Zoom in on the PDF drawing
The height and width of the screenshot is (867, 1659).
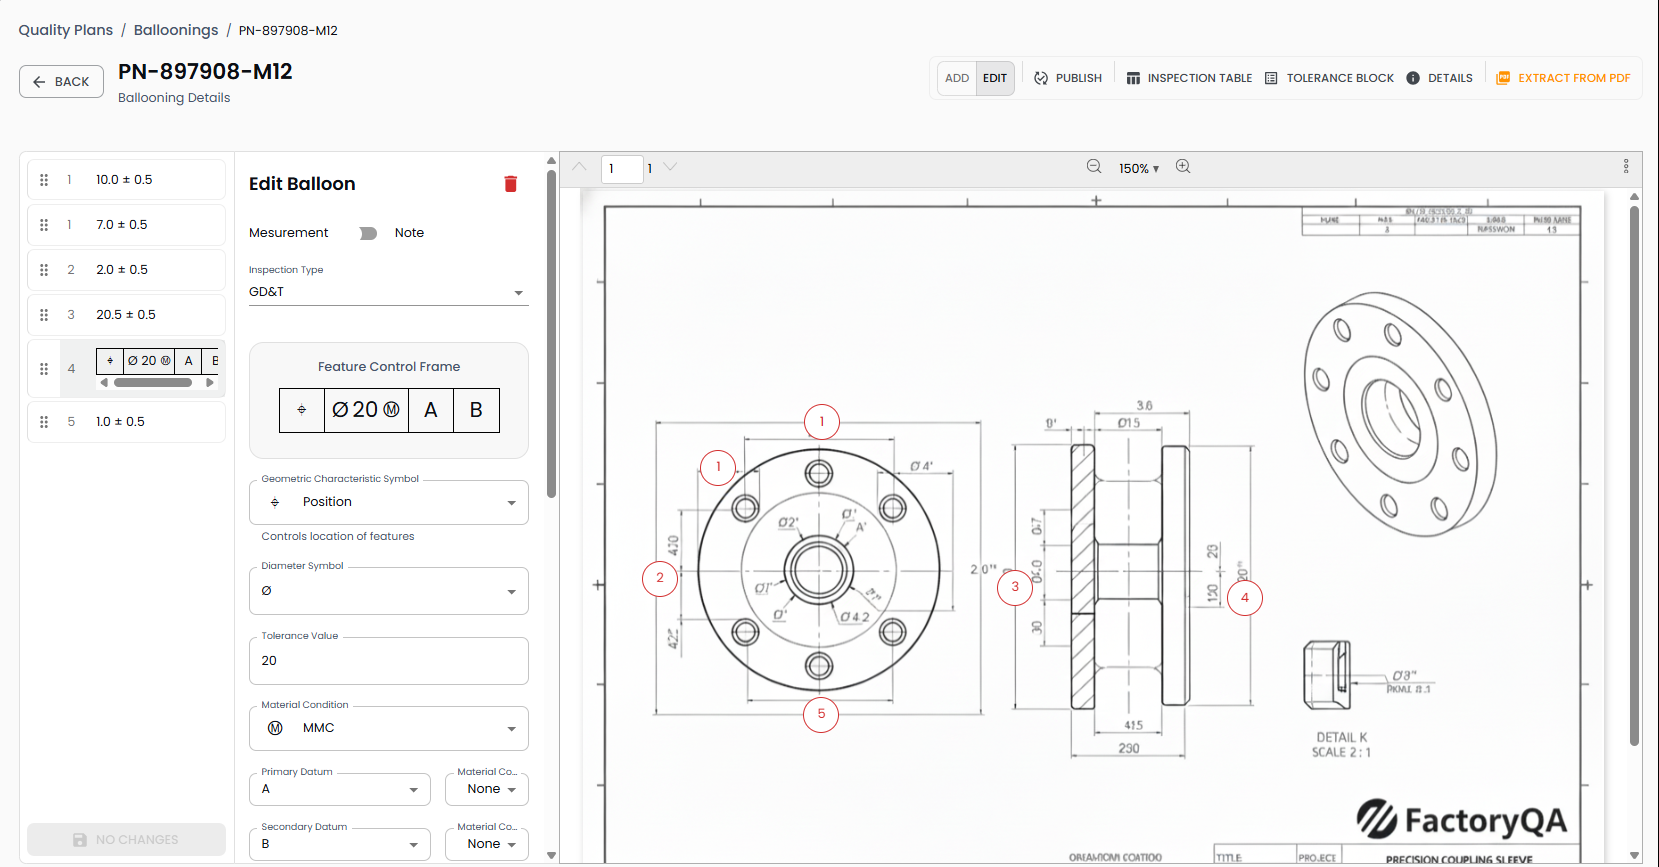click(x=1183, y=167)
